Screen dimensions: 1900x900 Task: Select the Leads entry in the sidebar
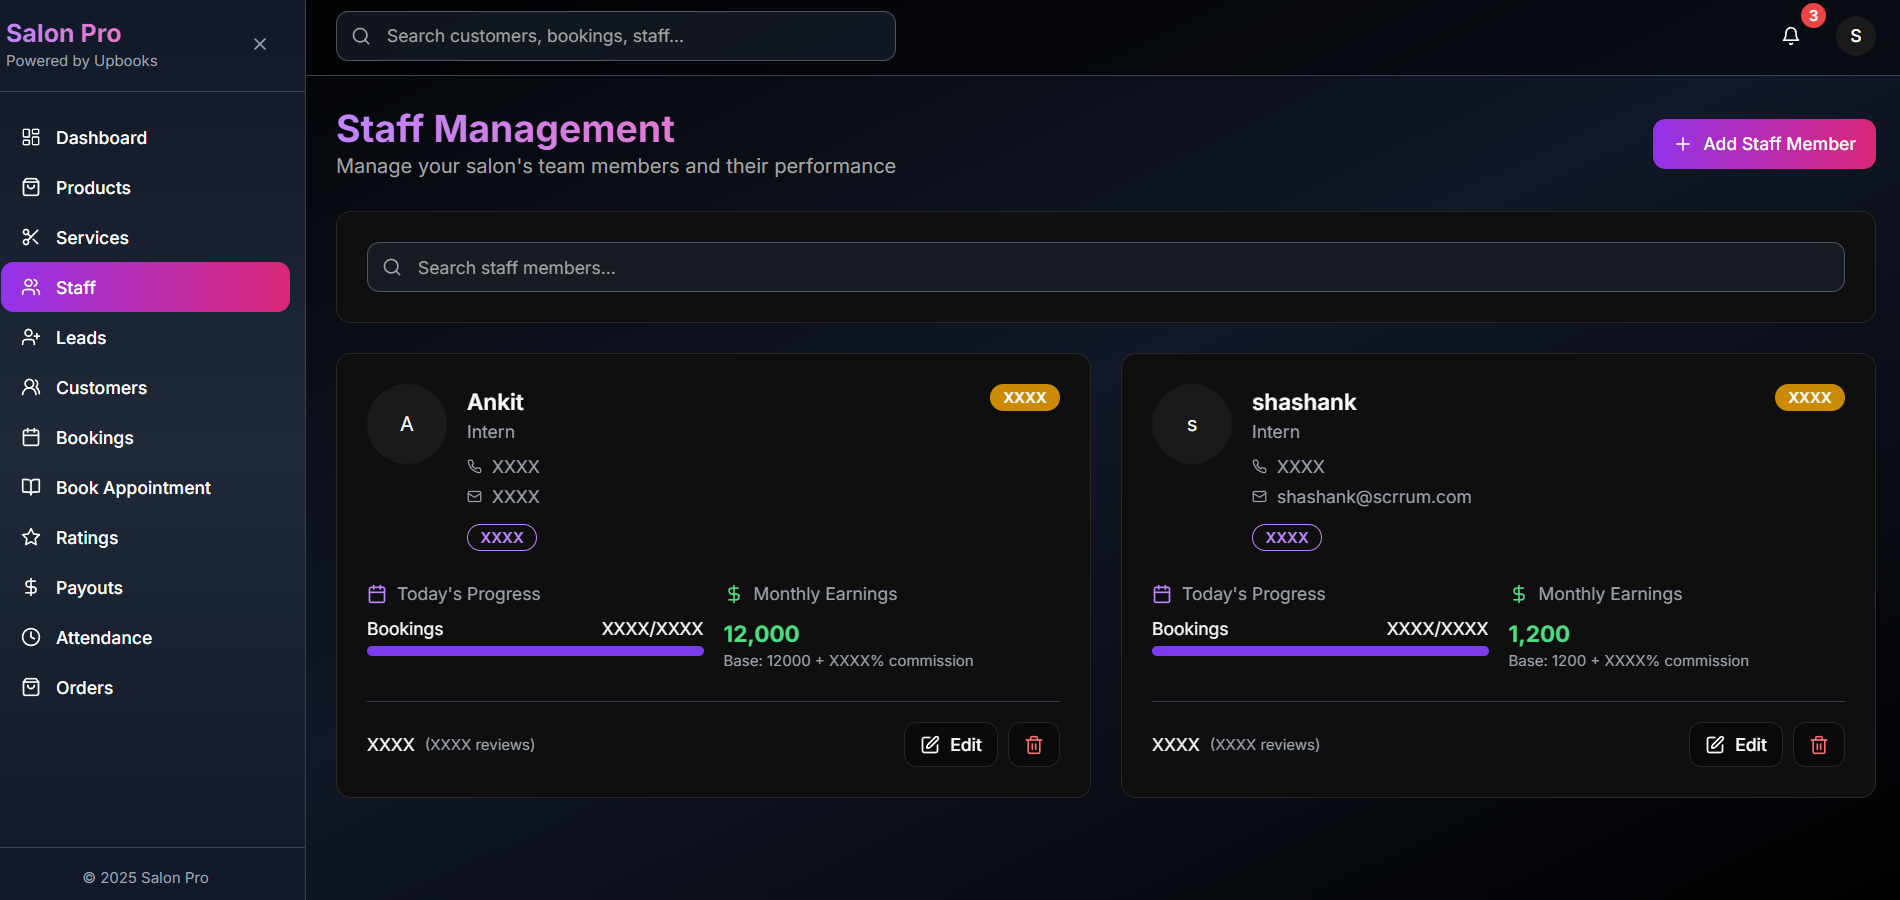[x=80, y=337]
